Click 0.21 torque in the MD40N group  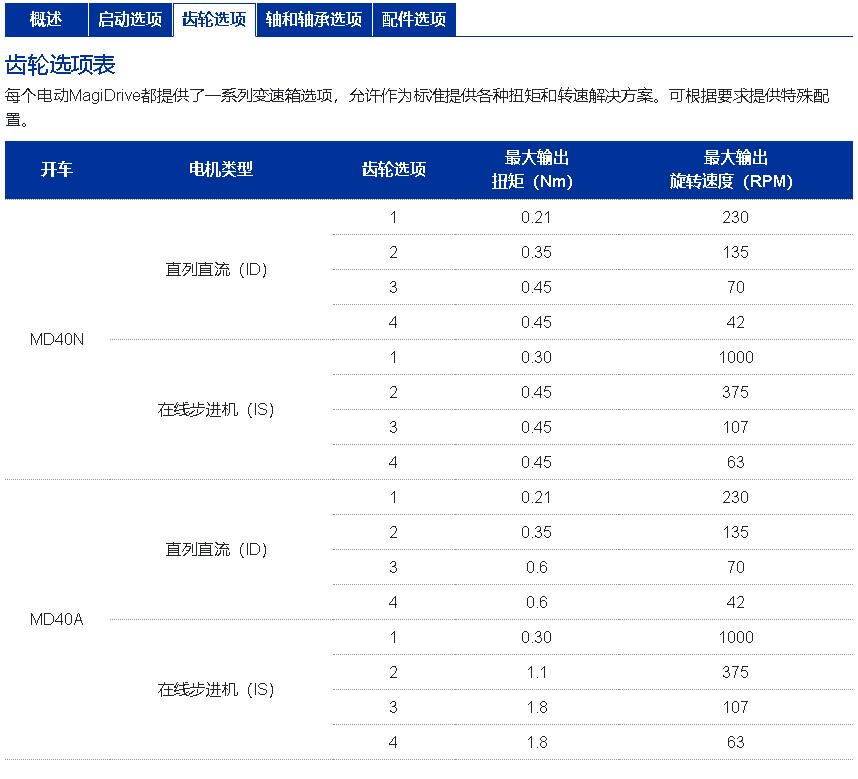click(x=536, y=217)
